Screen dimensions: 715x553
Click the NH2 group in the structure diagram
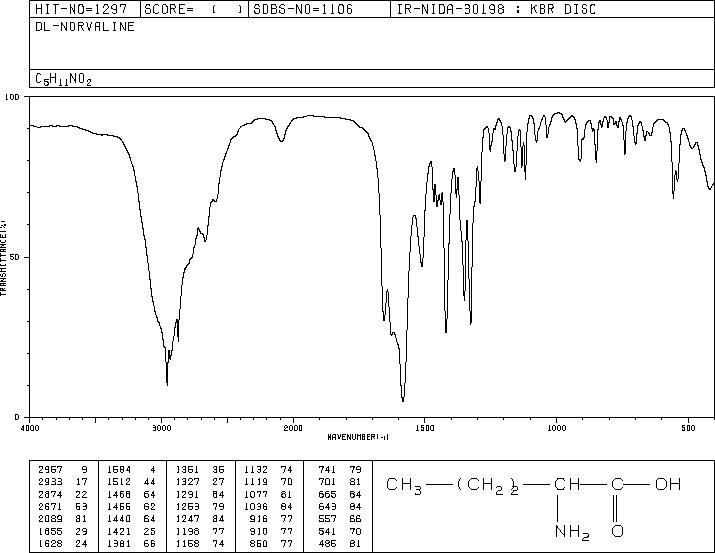click(x=572, y=532)
